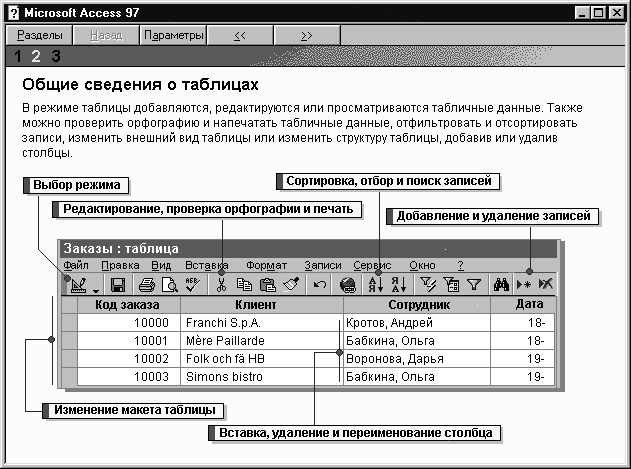
Task: Click the >> next topic button
Action: [x=307, y=35]
